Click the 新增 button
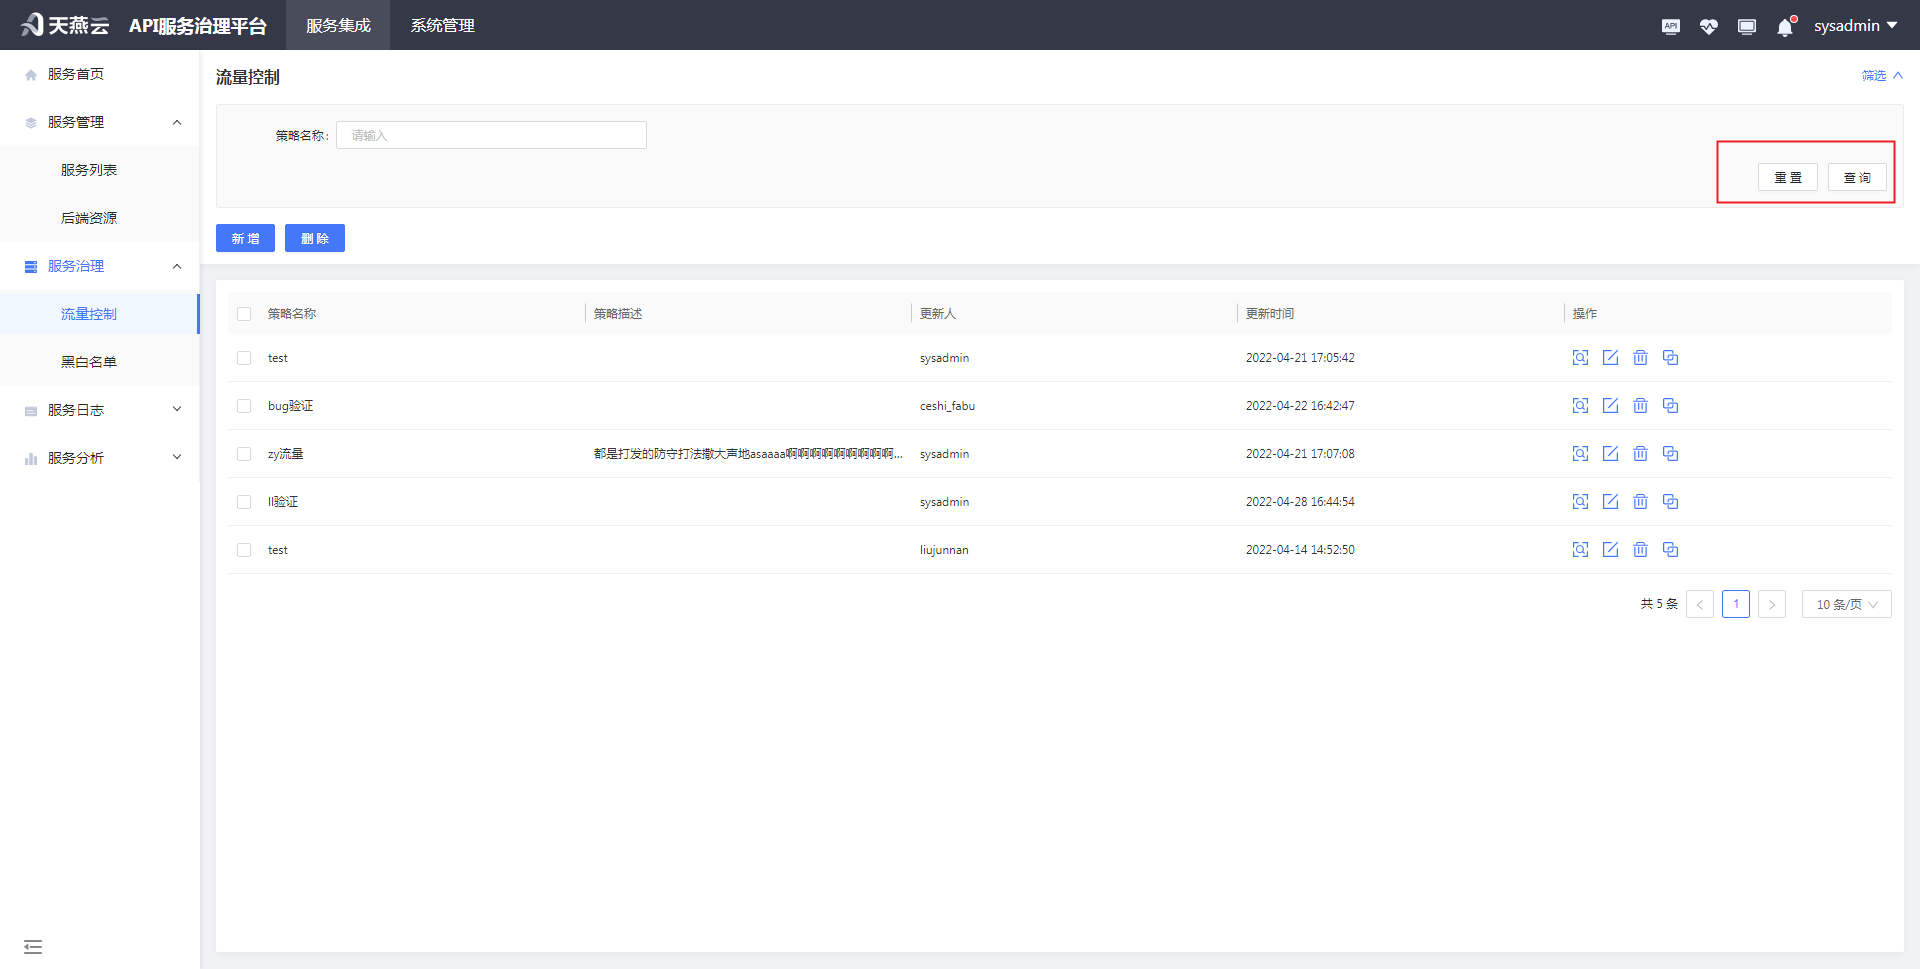Viewport: 1920px width, 969px height. tap(245, 238)
